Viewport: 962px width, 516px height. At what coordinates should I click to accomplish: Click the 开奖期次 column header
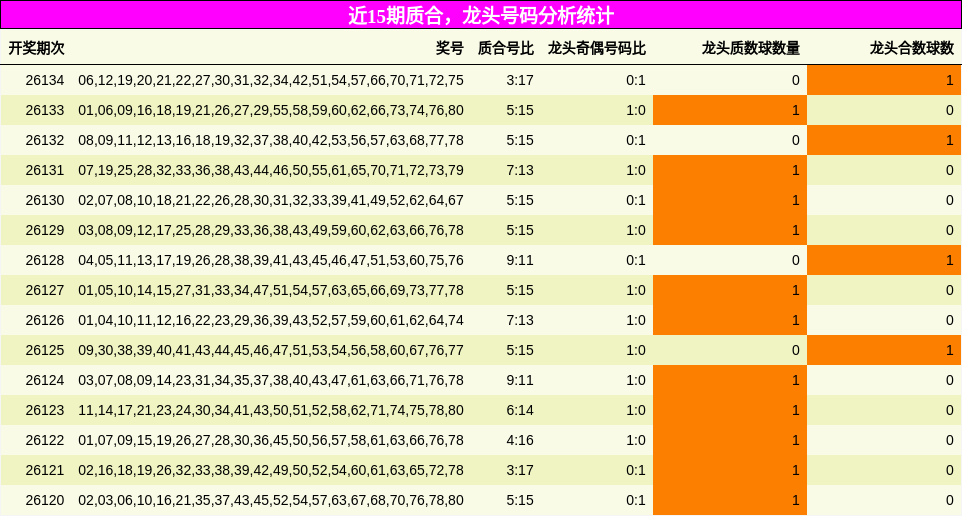click(x=36, y=48)
